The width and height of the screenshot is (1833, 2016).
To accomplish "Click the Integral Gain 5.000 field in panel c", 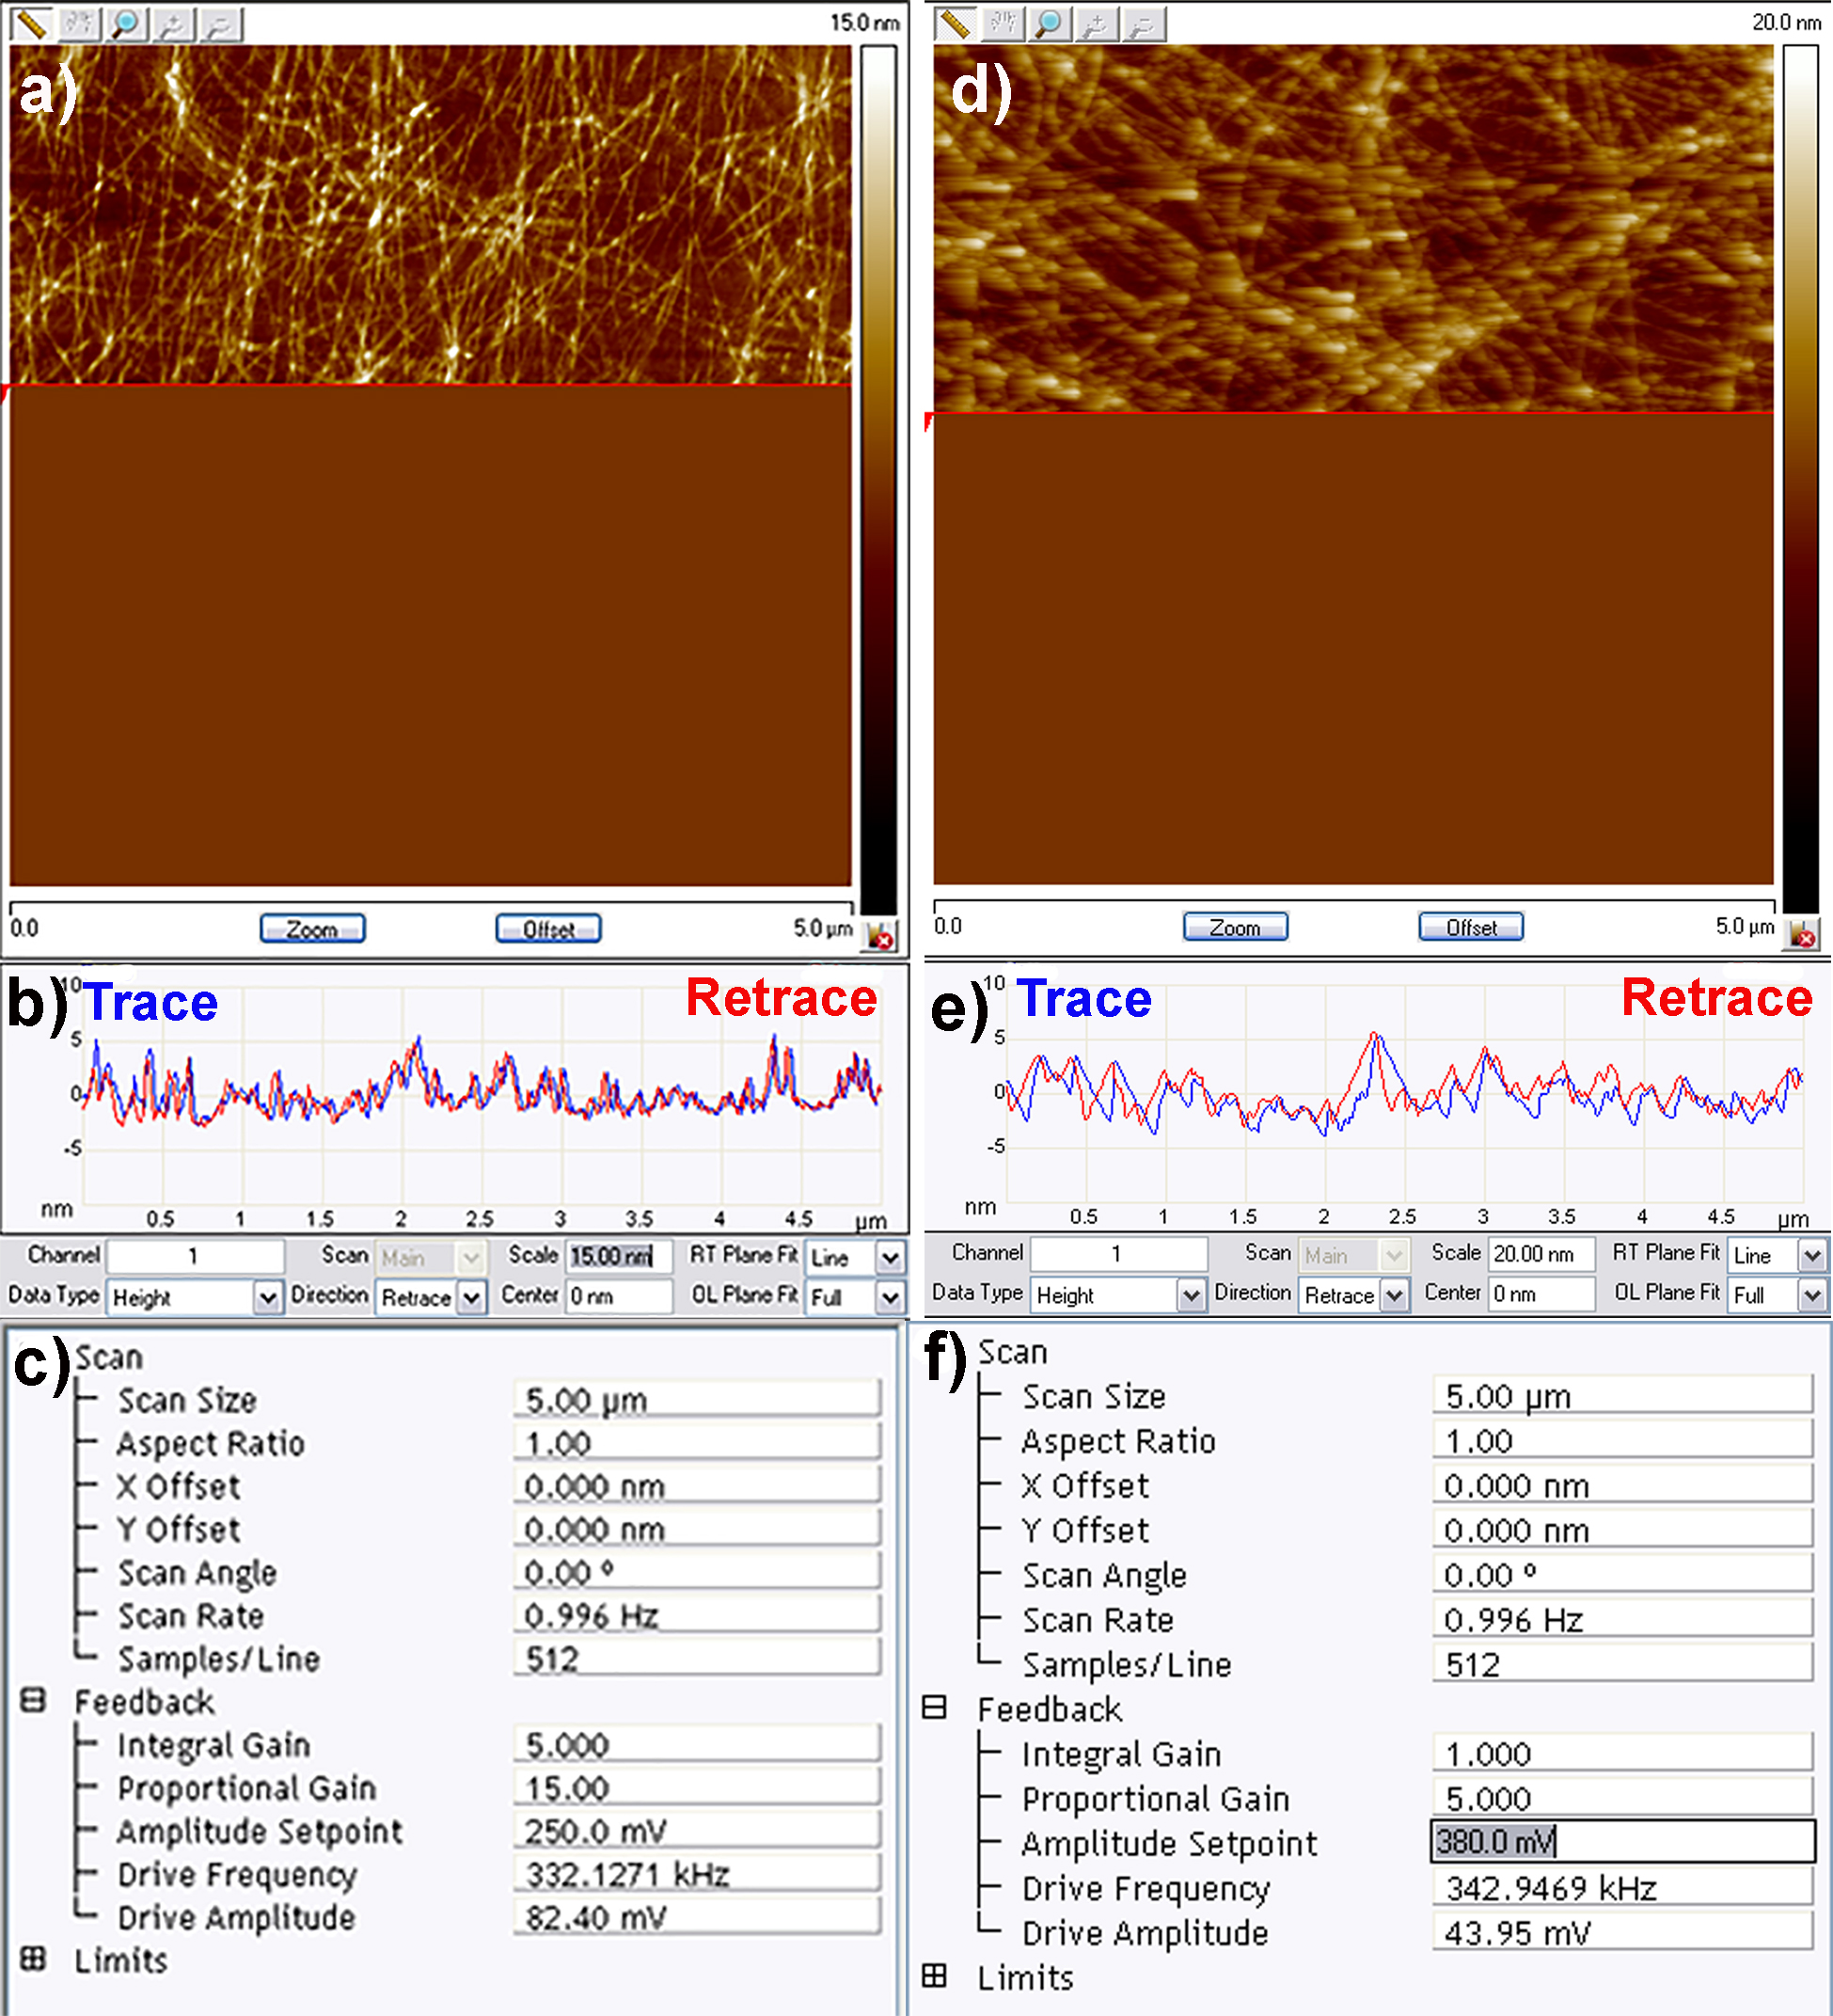I will pos(697,1744).
